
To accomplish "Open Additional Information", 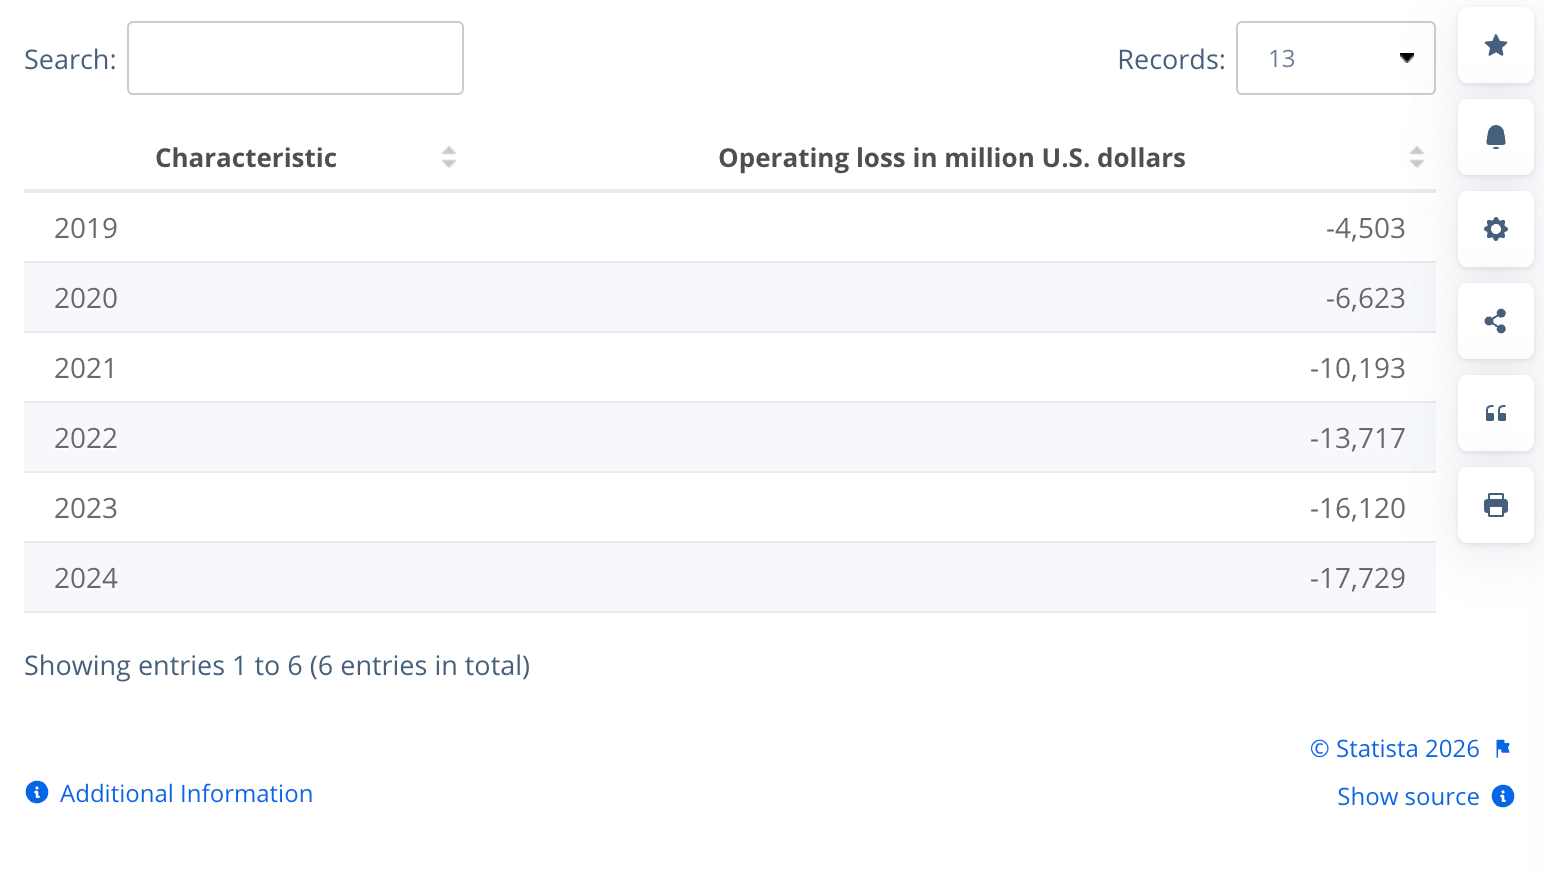I will point(186,793).
